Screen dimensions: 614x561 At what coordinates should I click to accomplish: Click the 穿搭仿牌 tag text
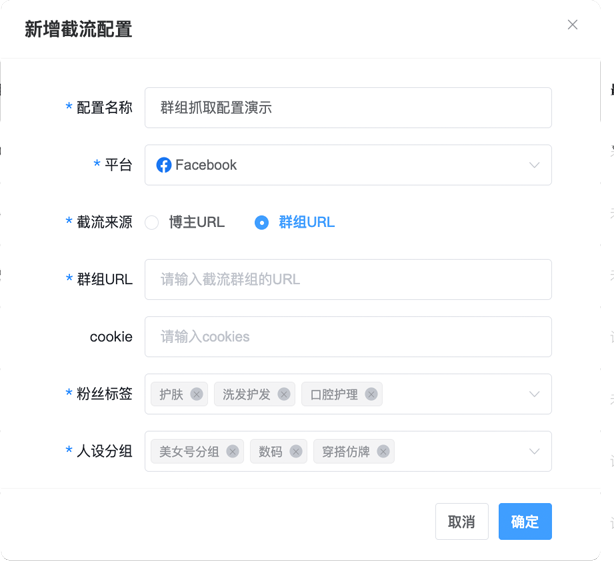click(346, 452)
